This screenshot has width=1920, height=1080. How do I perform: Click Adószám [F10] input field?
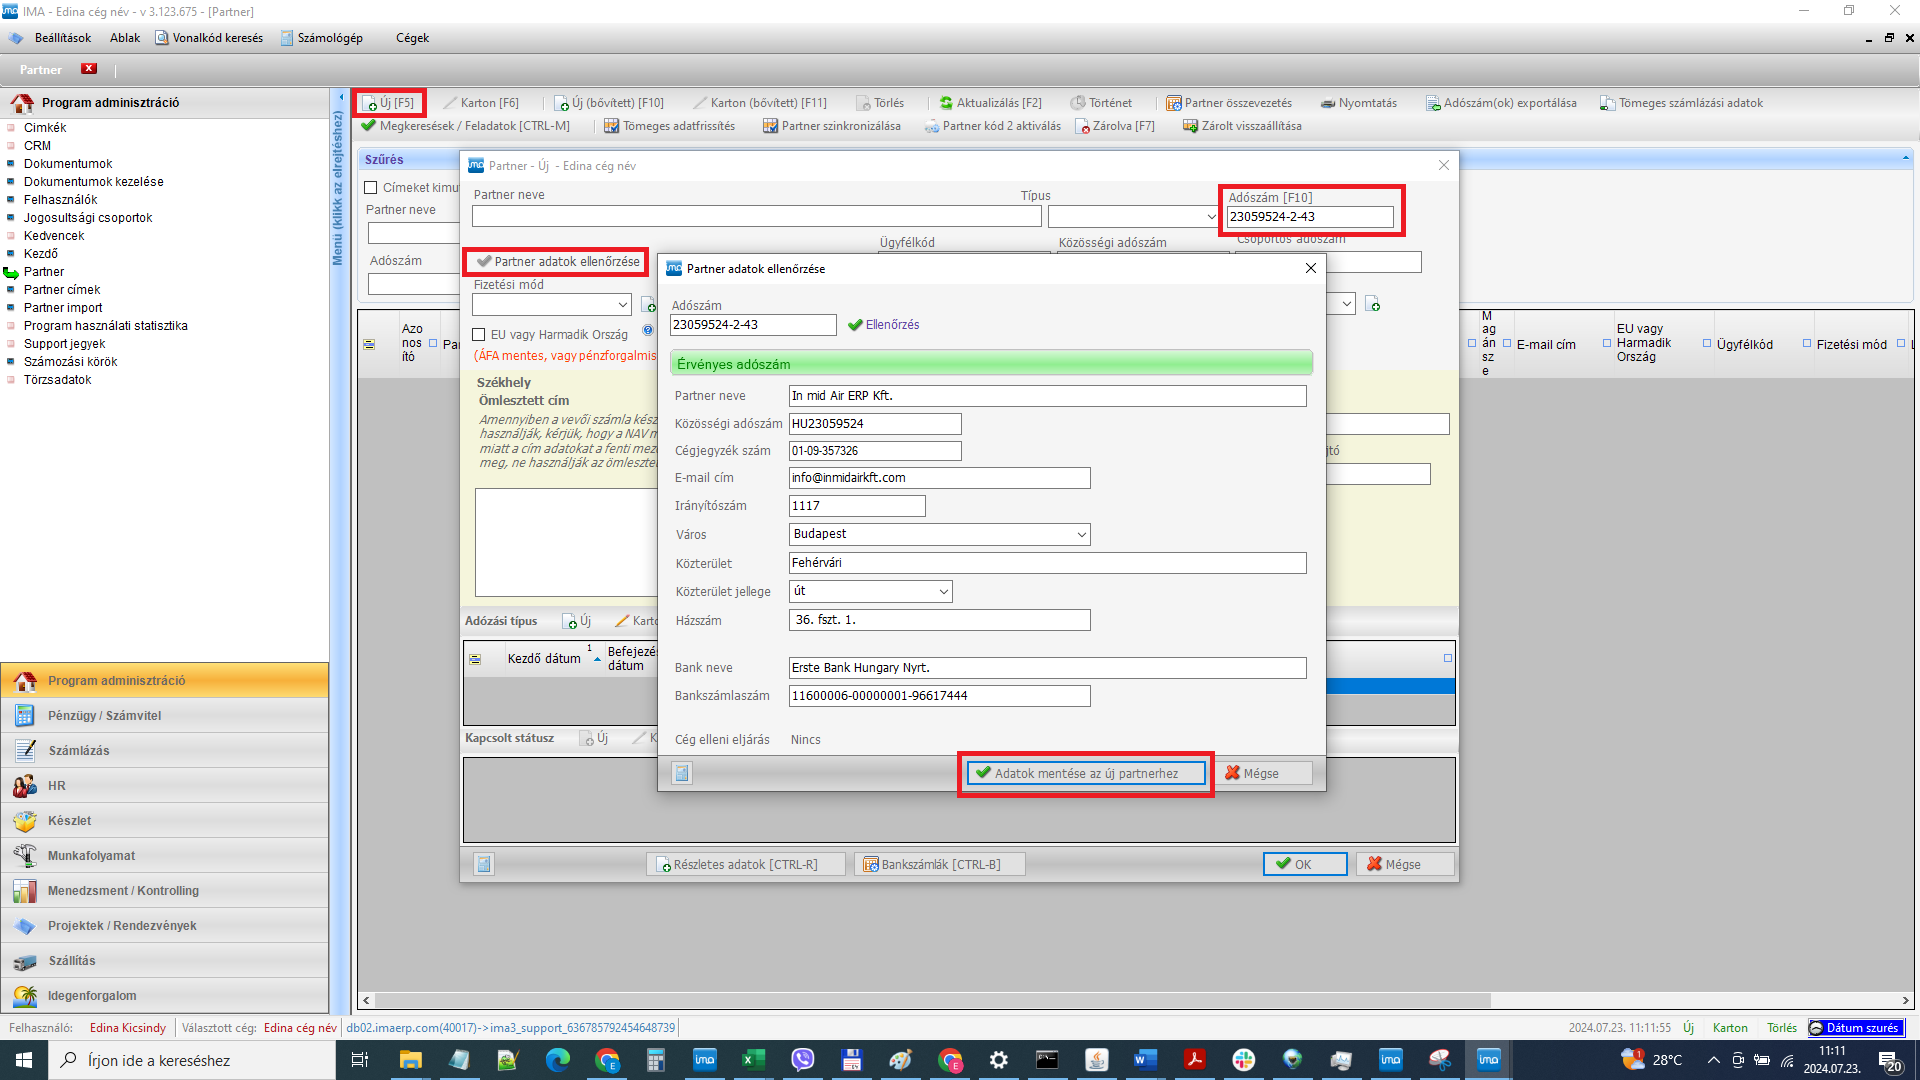click(x=1307, y=216)
